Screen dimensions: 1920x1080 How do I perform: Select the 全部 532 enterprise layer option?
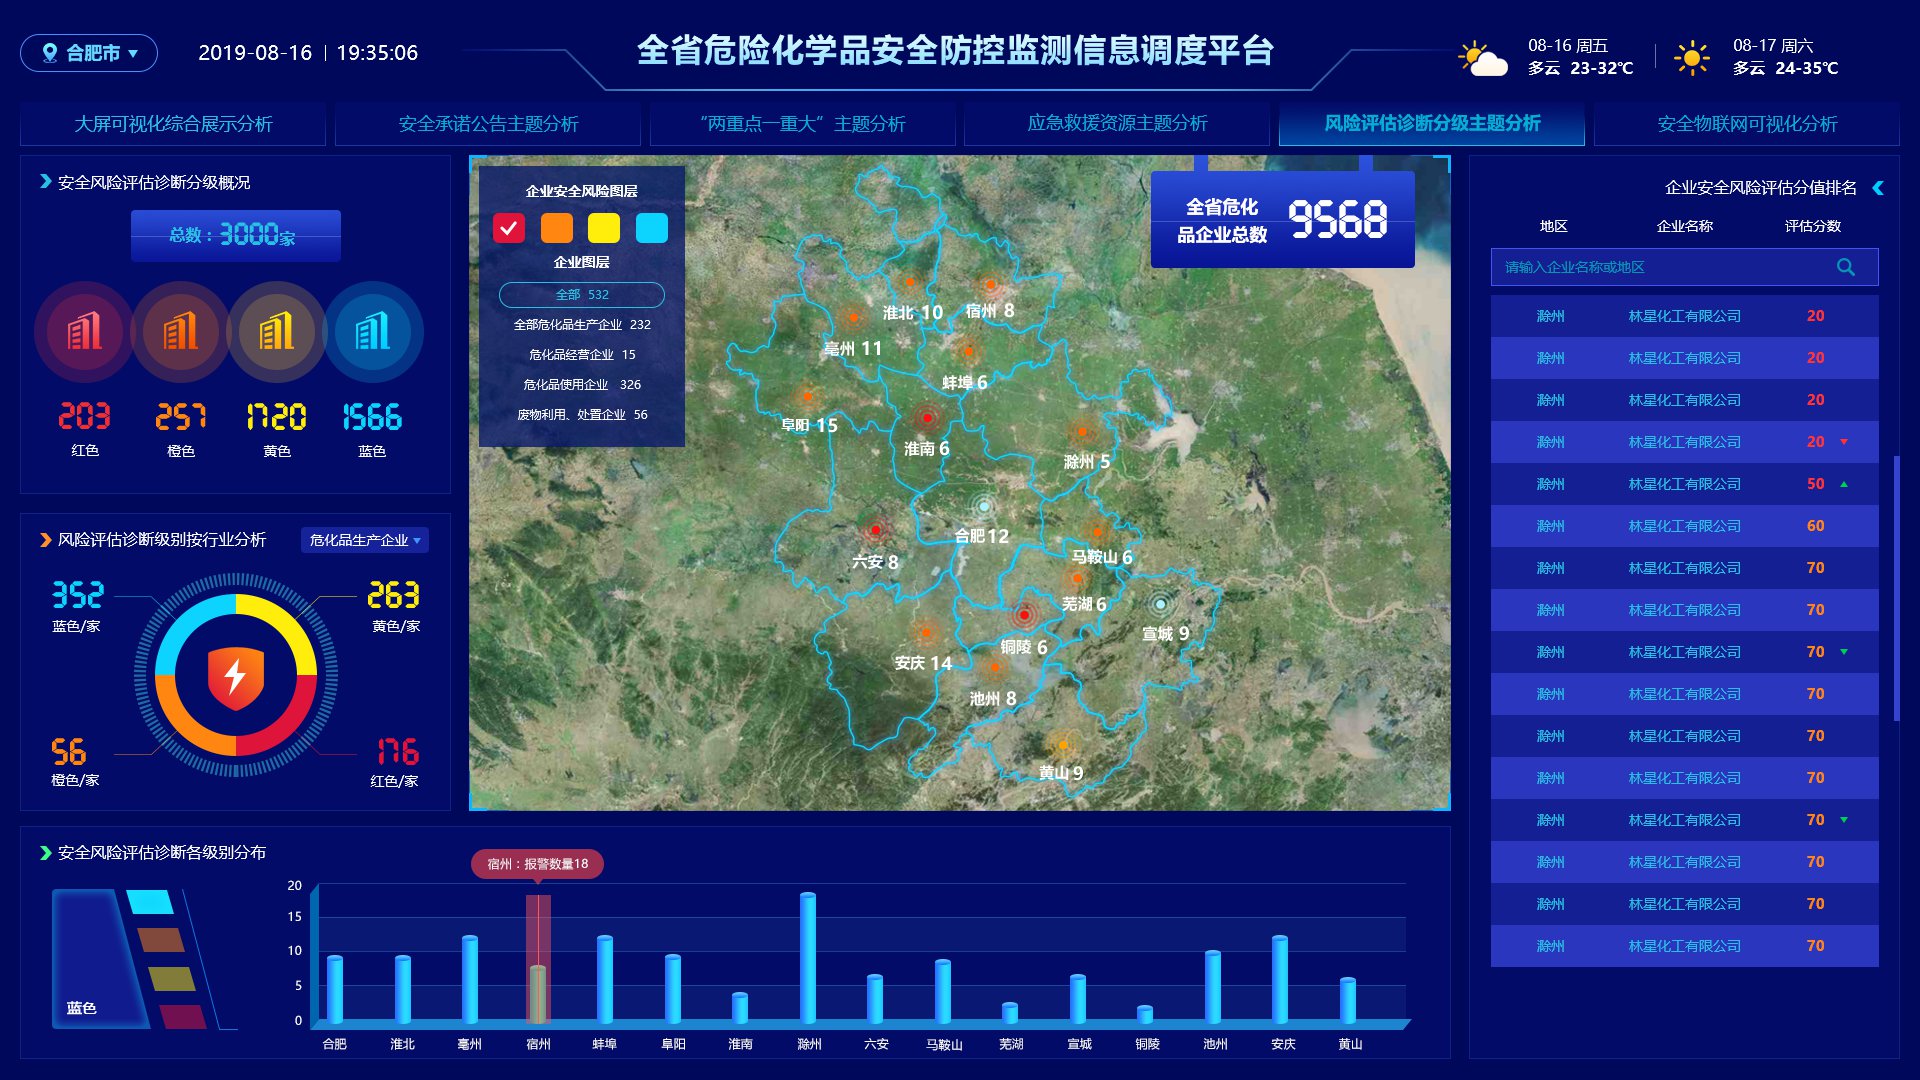(582, 295)
